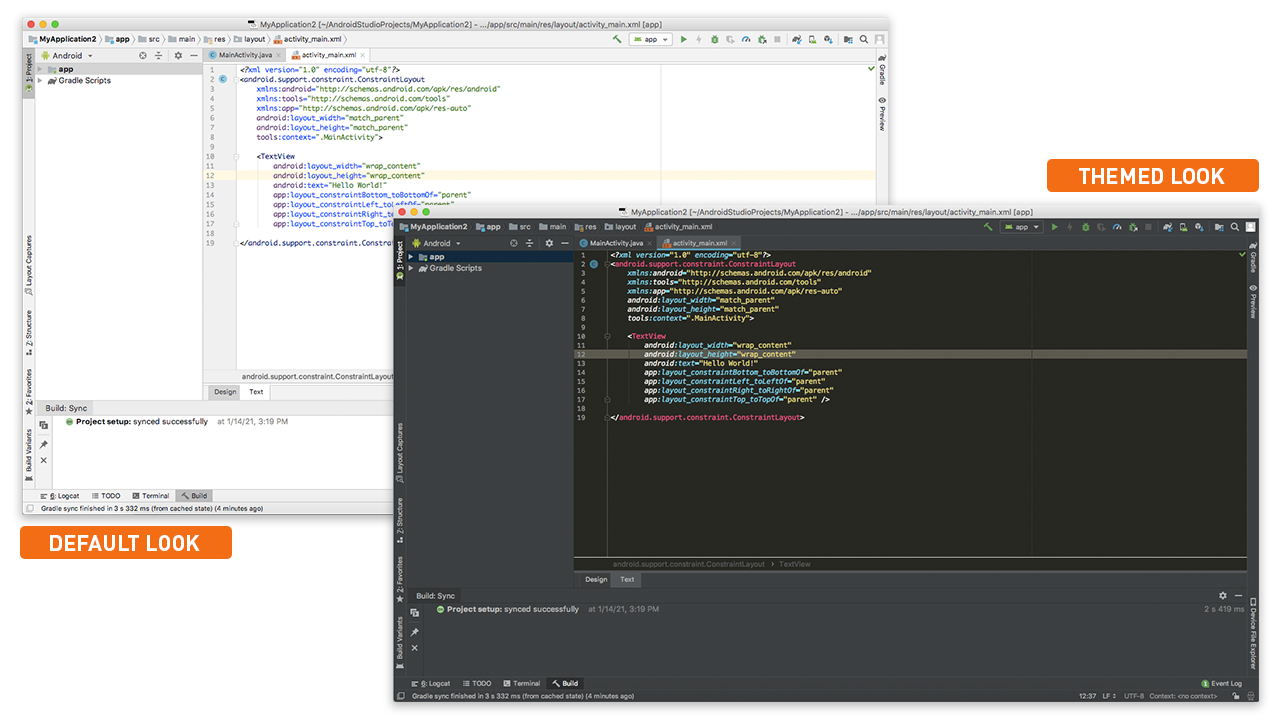Sync project with Gradle in default window
This screenshot has height=720, width=1280.
click(x=797, y=39)
